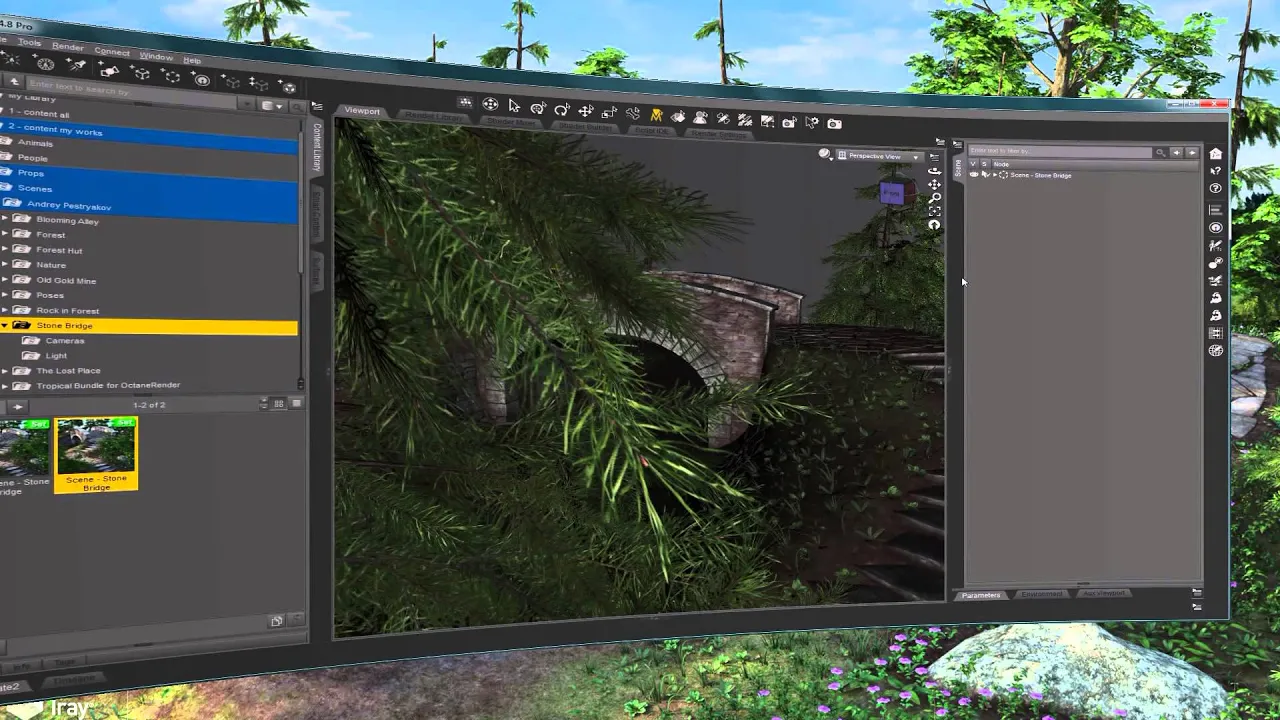Select the Spot Render camera tool
Viewport: 1280px width, 720px height.
point(789,122)
